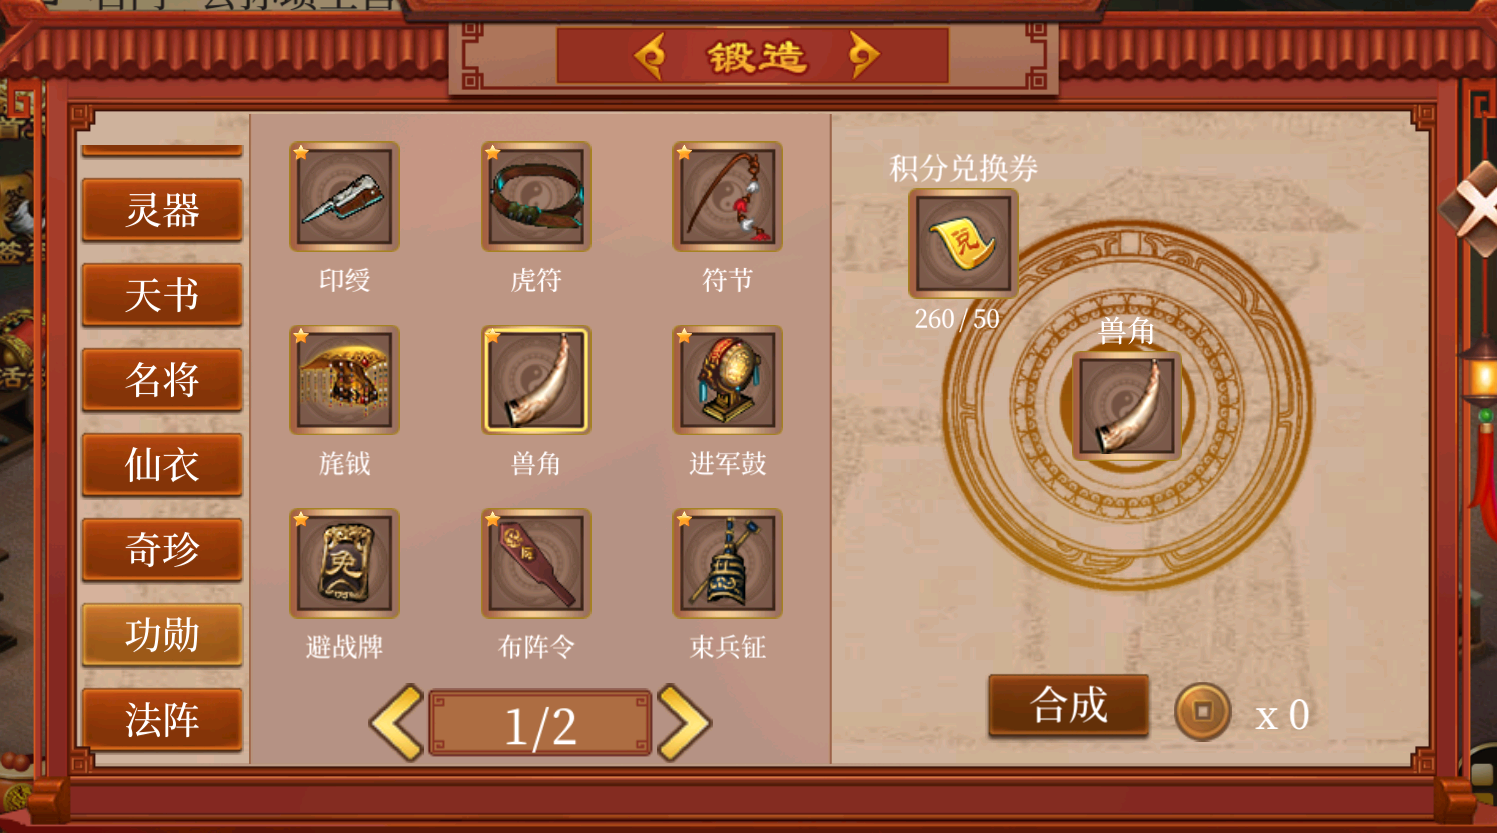Pick the 旄钺 item icon
This screenshot has width=1497, height=833.
[344, 380]
